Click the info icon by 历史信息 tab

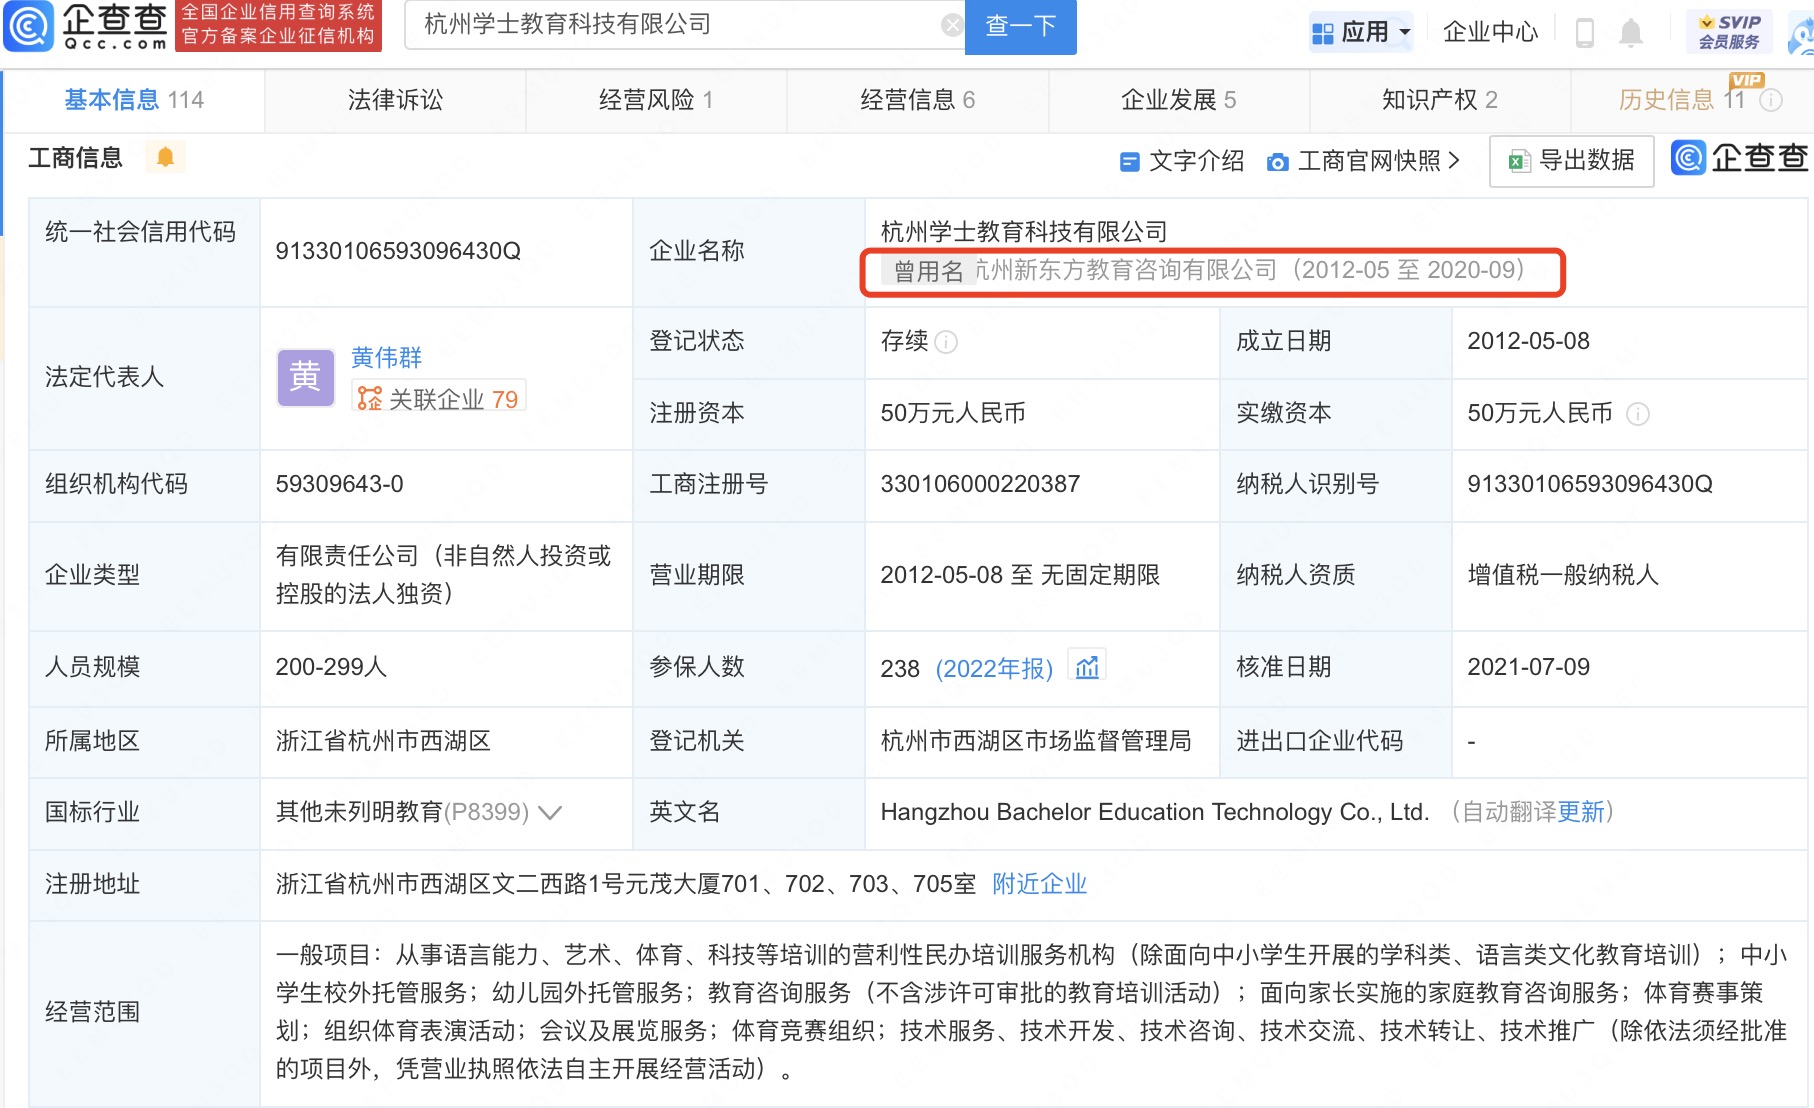1771,100
